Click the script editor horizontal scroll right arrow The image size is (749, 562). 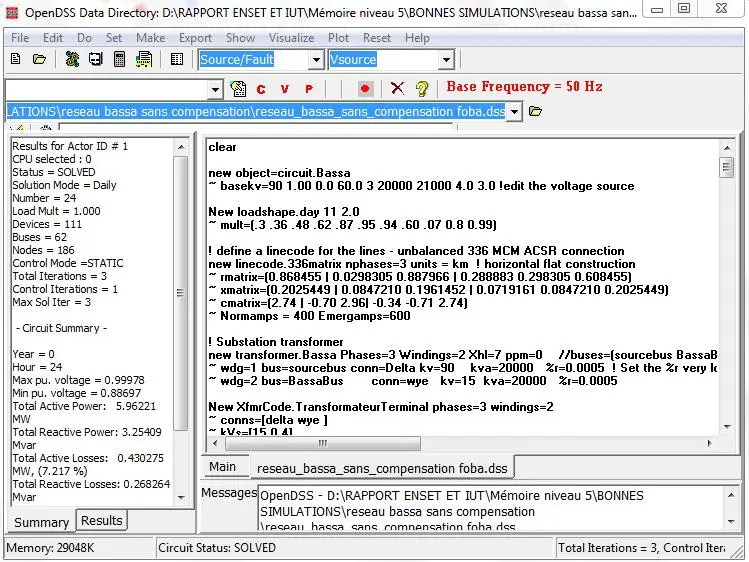709,443
